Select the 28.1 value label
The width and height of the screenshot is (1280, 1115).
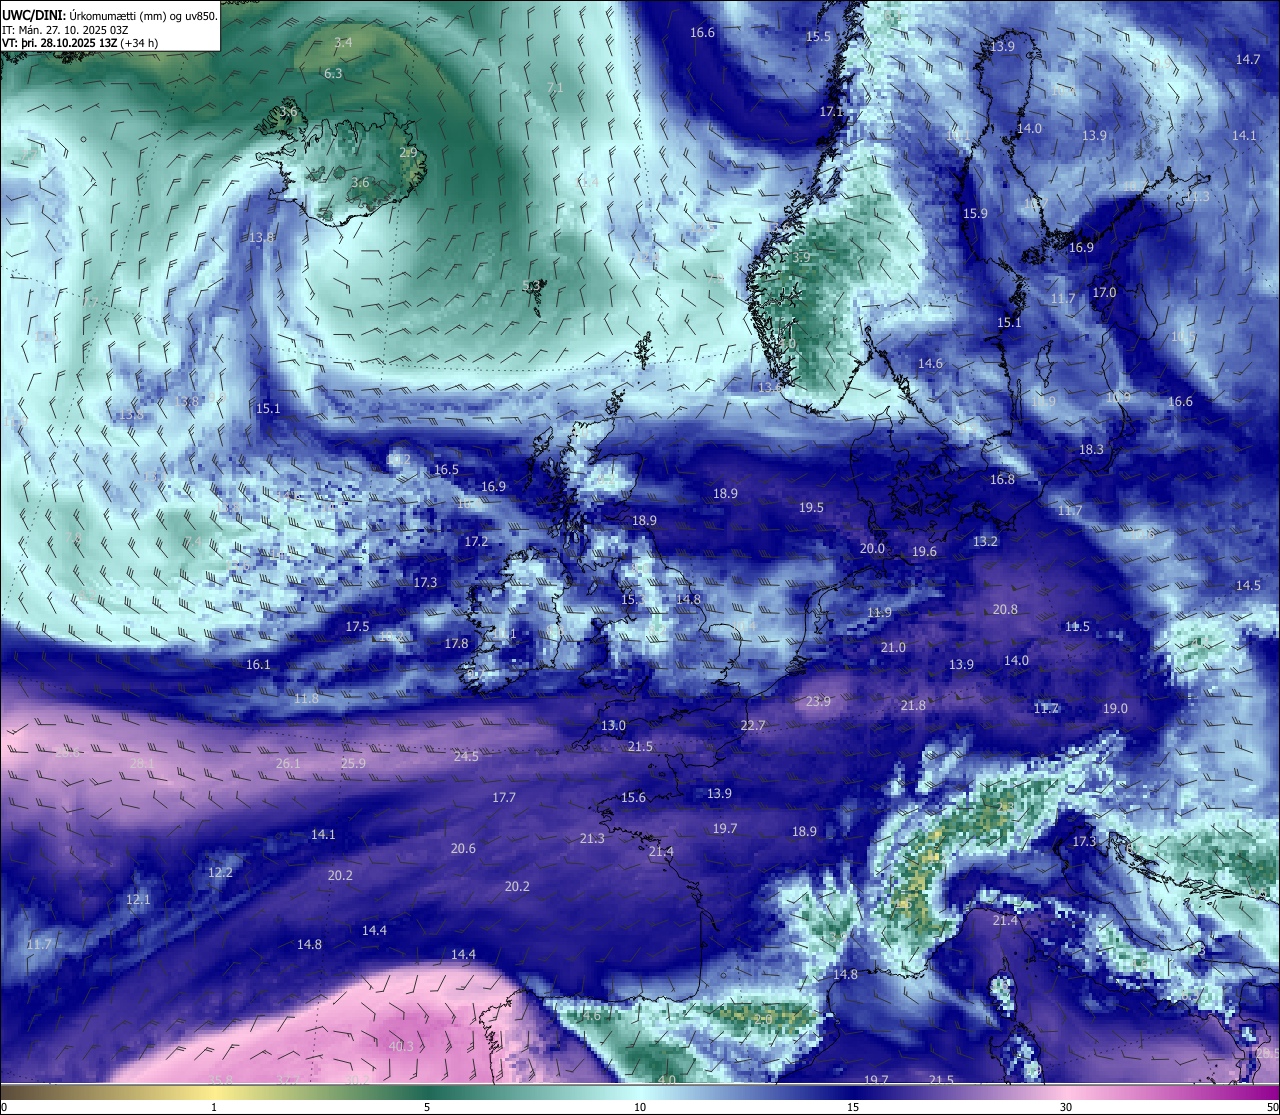tap(142, 763)
